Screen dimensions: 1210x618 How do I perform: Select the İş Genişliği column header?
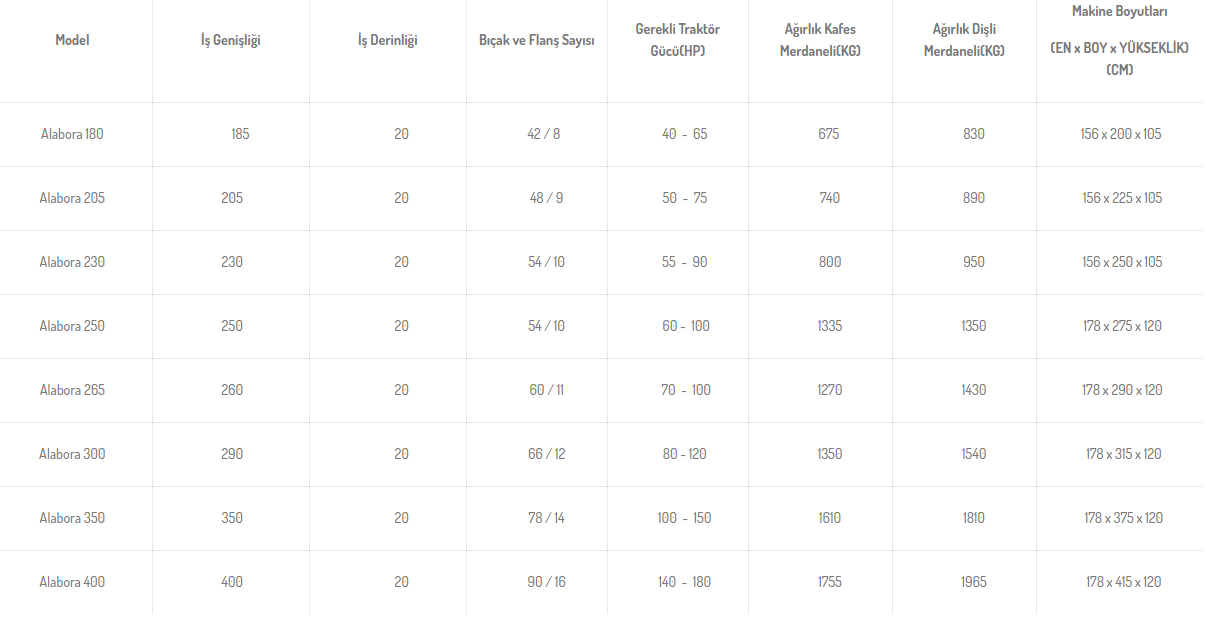point(231,41)
